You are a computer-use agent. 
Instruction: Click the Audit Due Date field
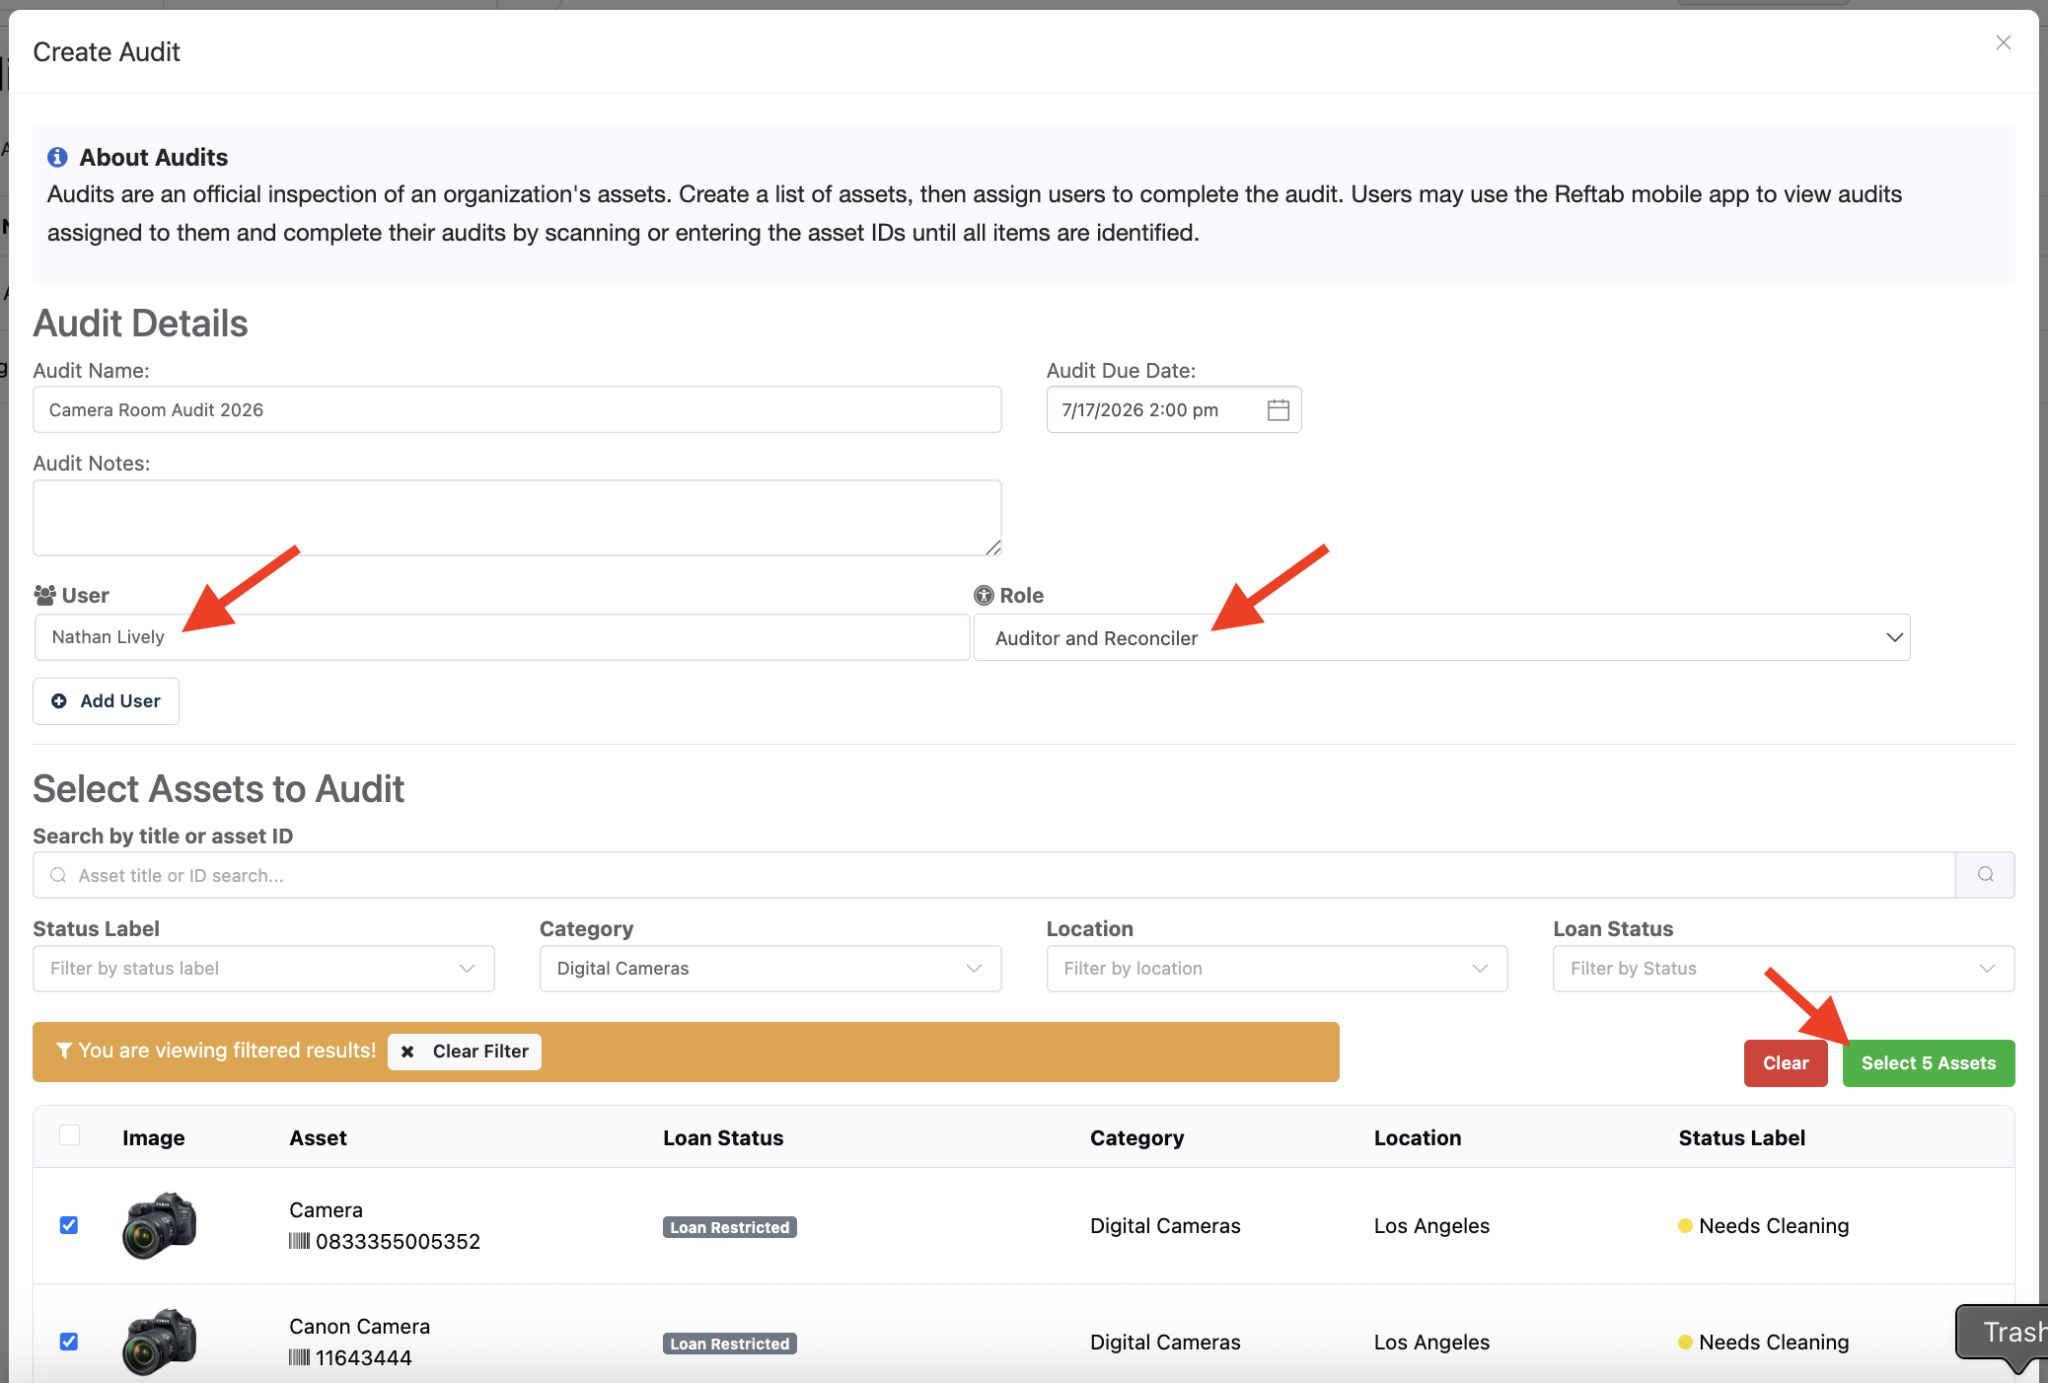tap(1174, 410)
